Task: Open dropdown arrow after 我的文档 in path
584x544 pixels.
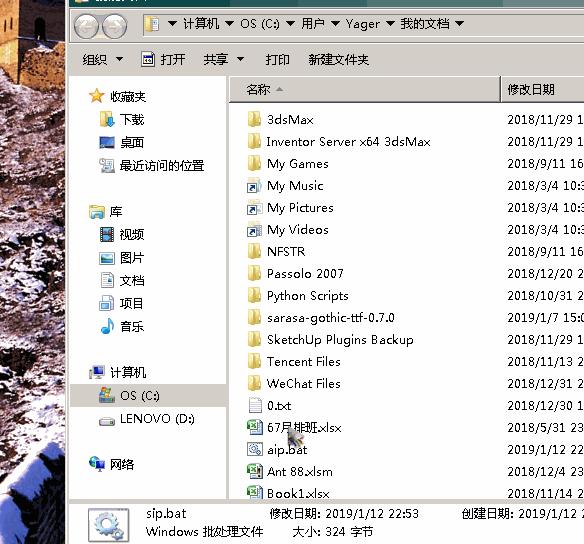Action: 460,24
